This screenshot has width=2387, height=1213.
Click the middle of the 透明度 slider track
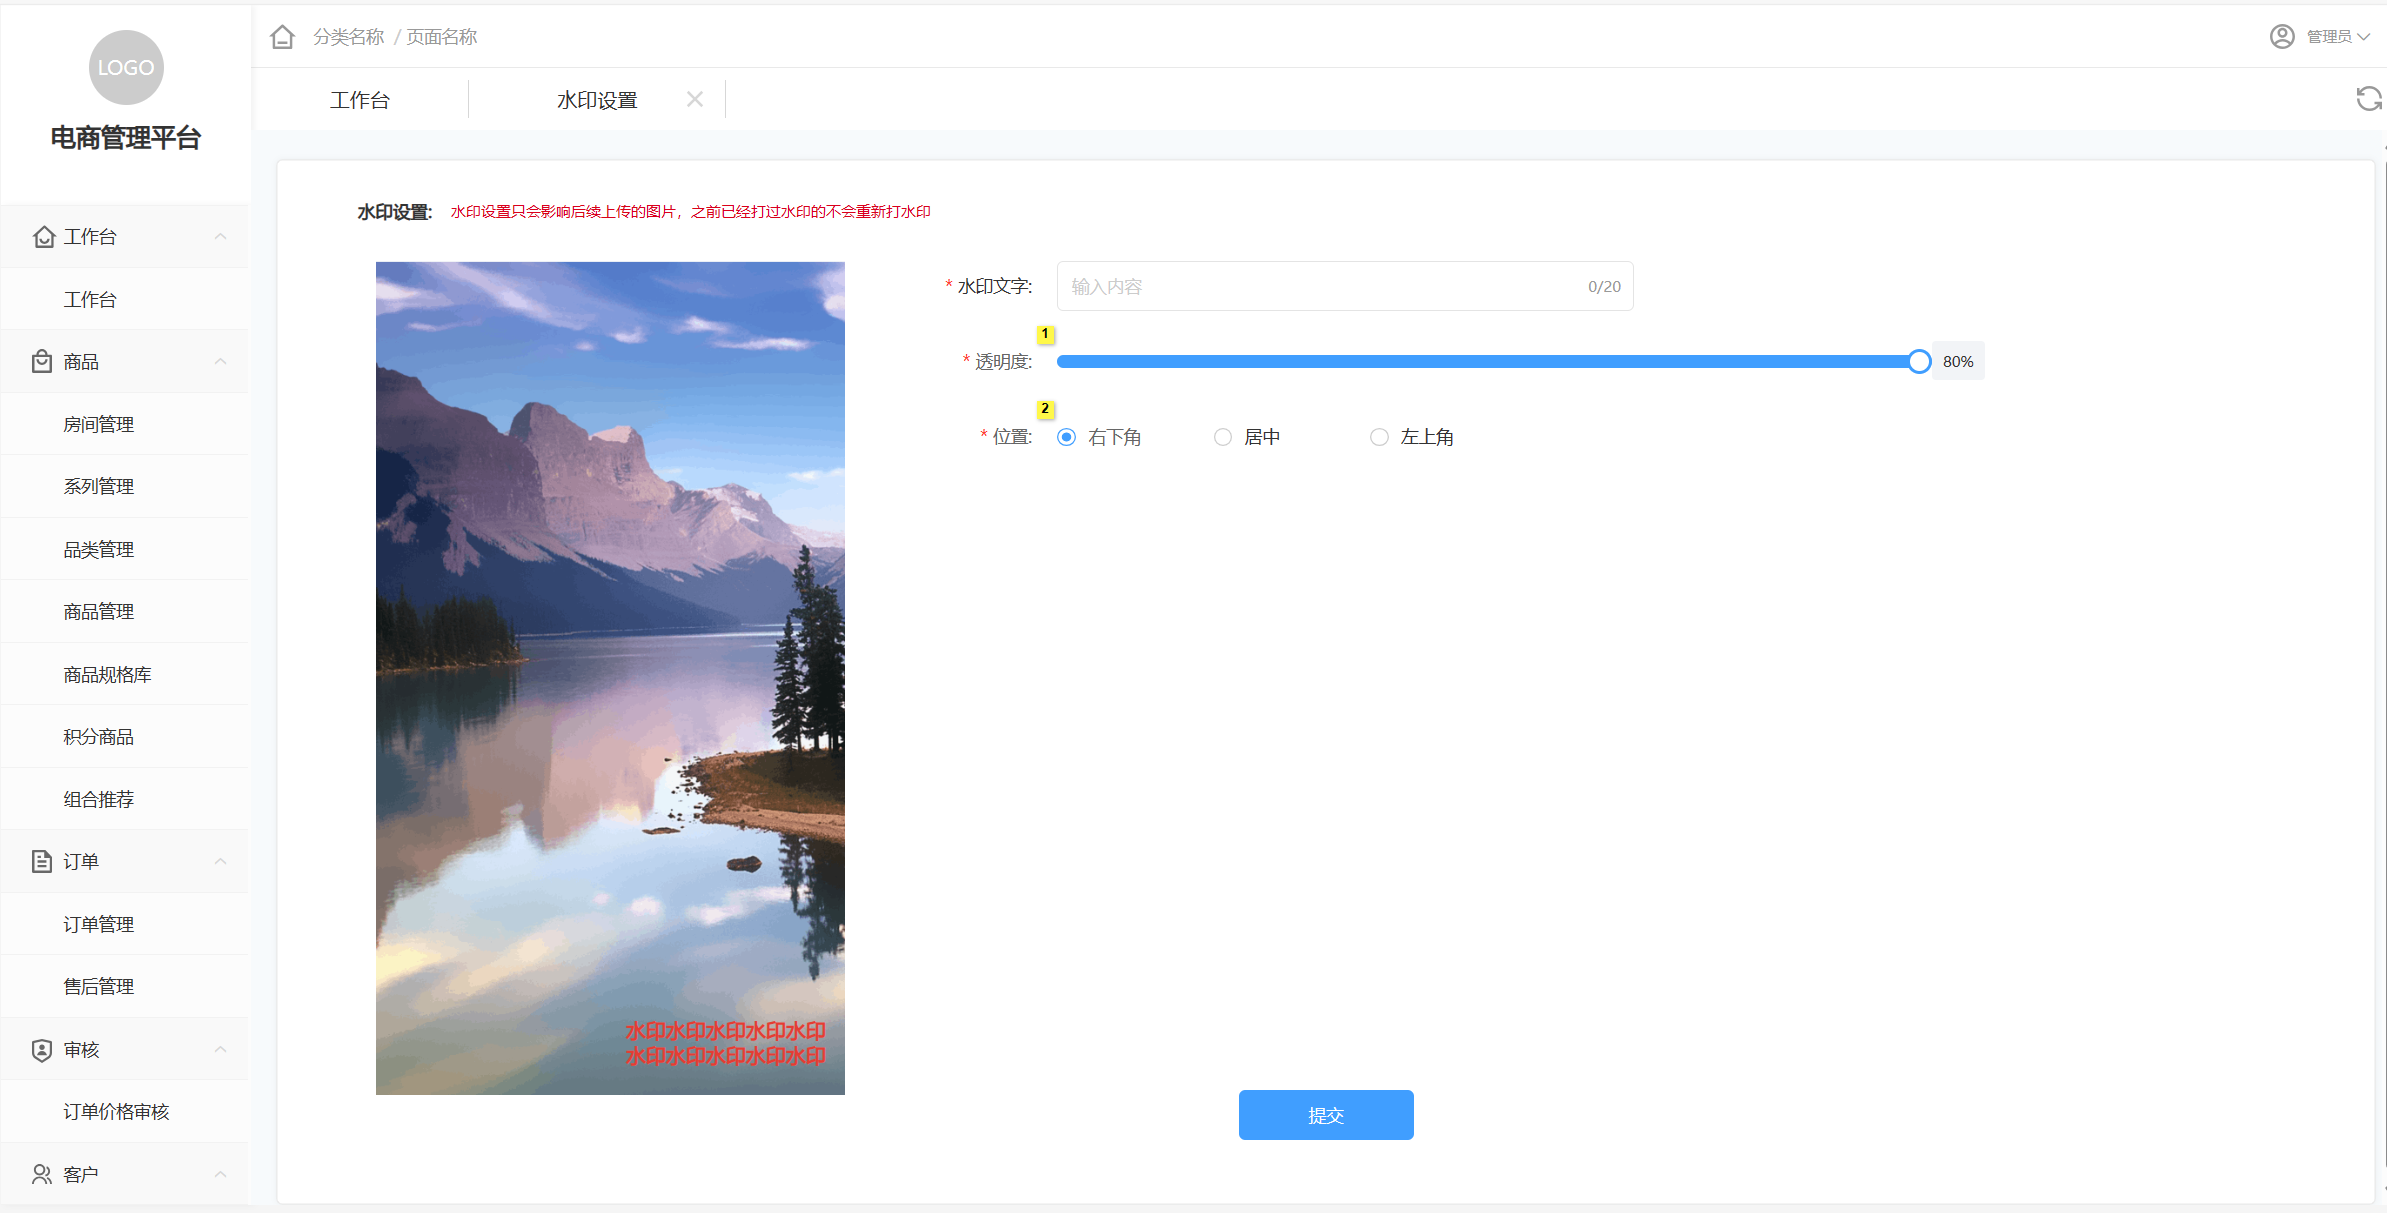(1488, 362)
